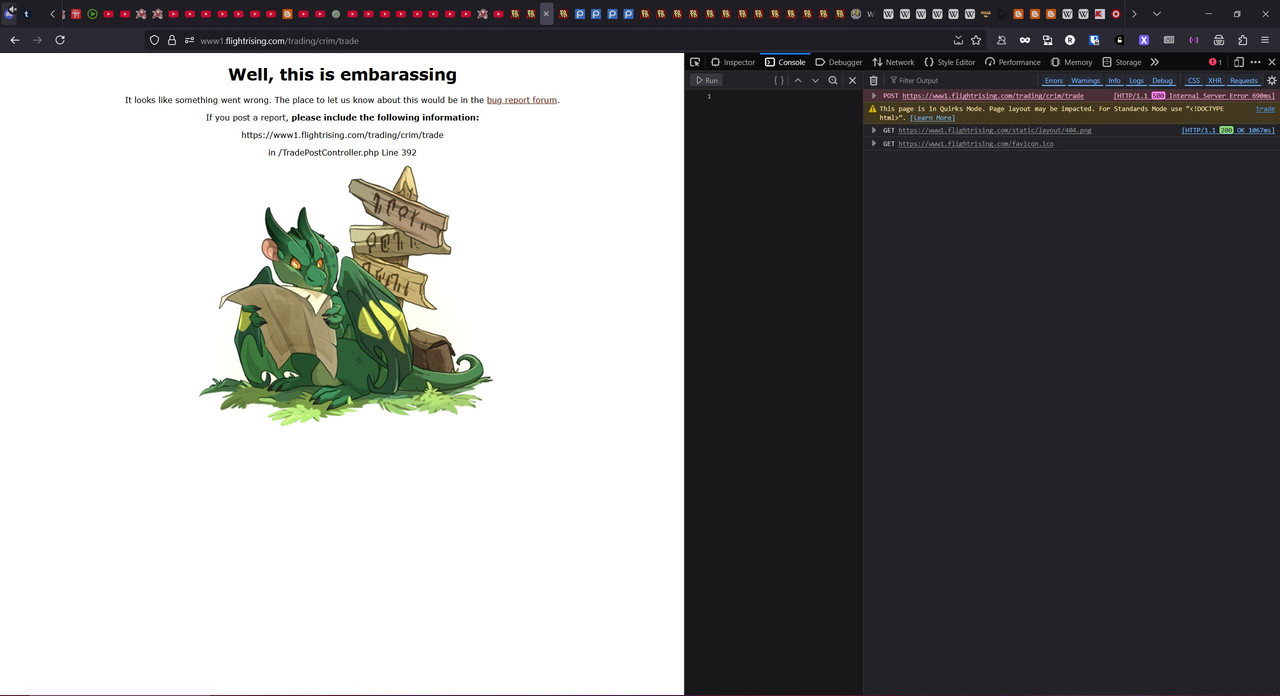Switch to the Style Editor tab
1280x696 pixels.
[x=950, y=62]
